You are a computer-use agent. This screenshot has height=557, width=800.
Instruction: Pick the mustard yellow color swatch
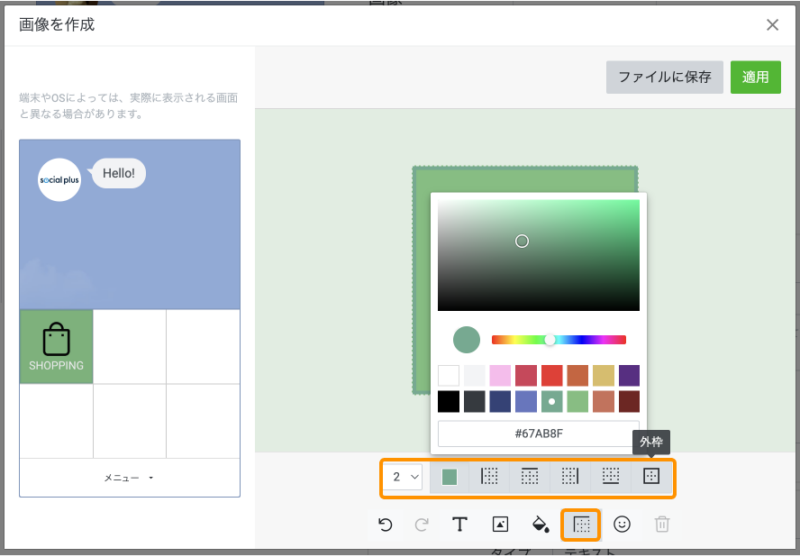coord(603,375)
